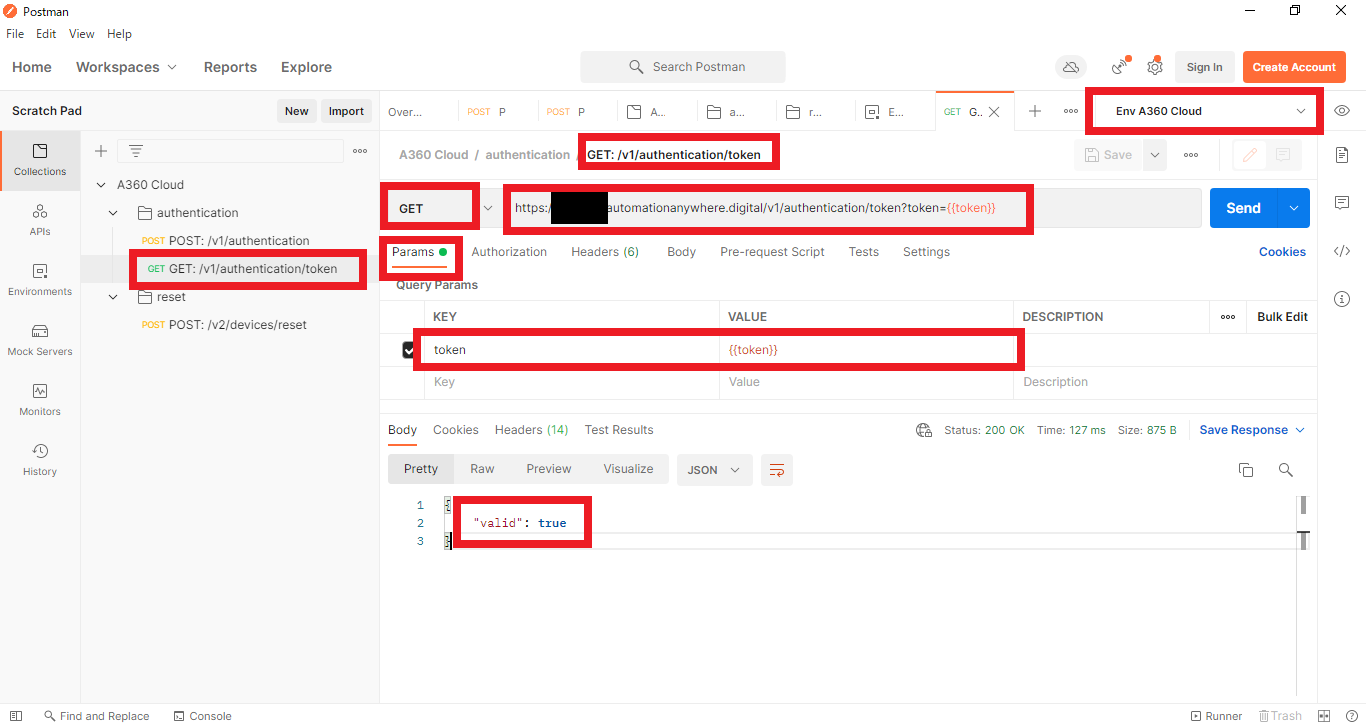
Task: Open the code snippet icon in right sidebar
Action: tap(1342, 251)
